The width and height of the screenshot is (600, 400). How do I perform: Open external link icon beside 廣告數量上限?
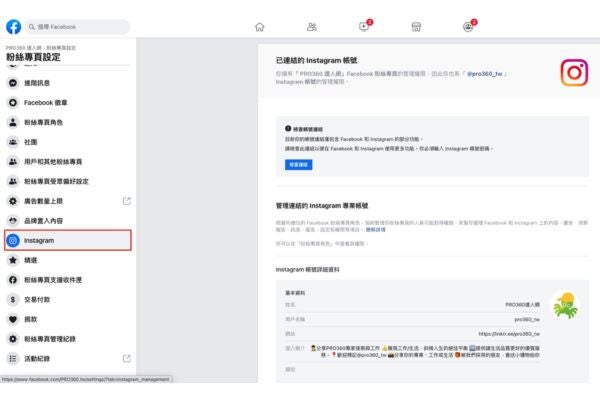[126, 201]
